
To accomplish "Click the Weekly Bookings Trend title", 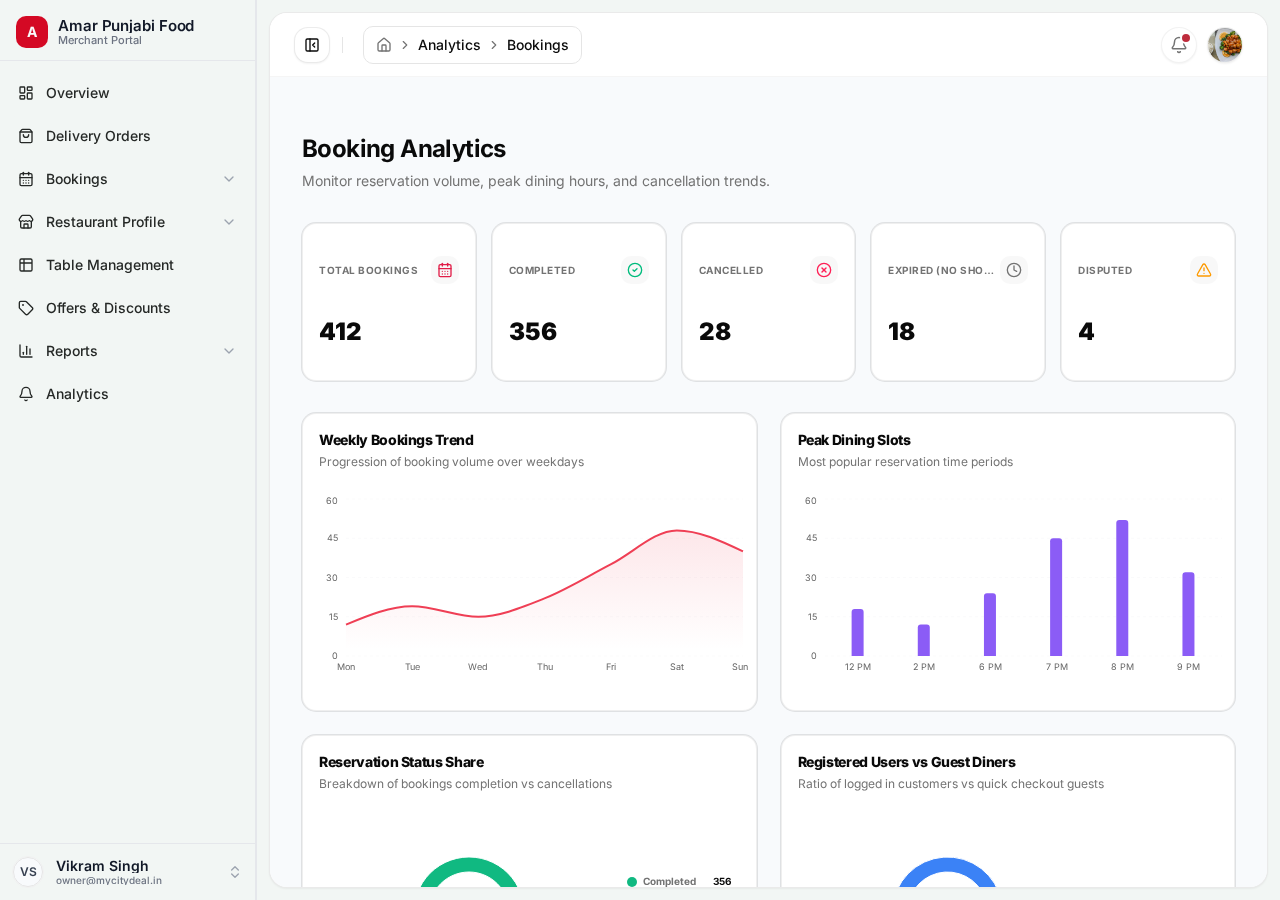I will click(396, 440).
